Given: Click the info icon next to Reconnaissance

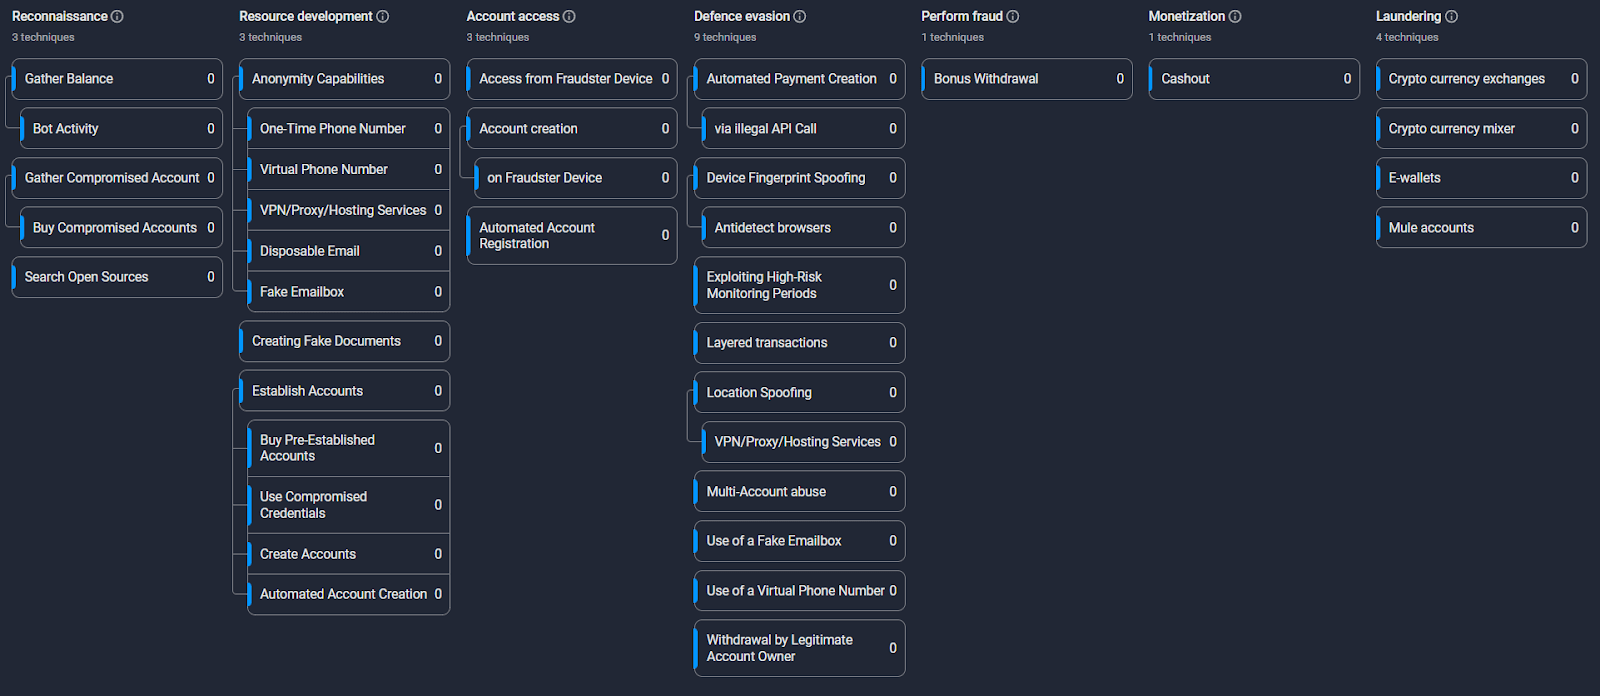Looking at the screenshot, I should [117, 17].
